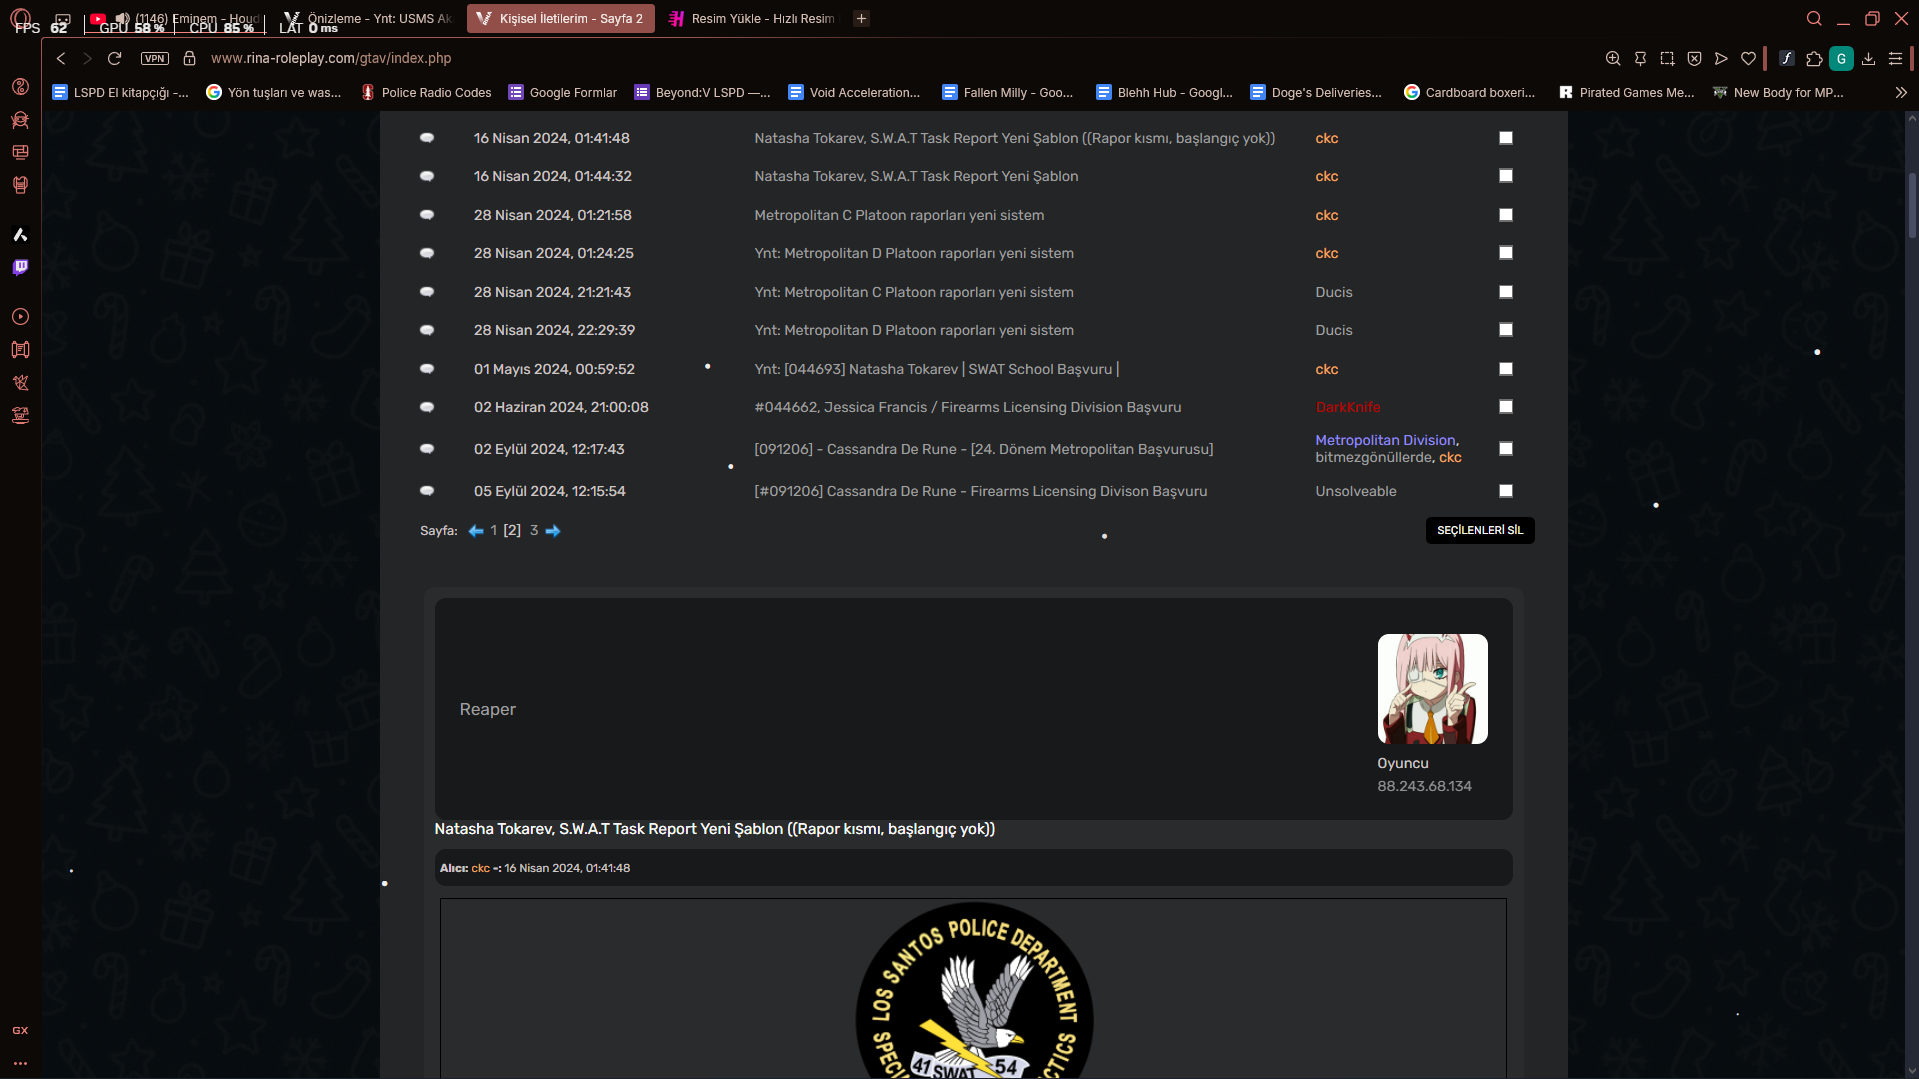Open the Police Radio Codes bookmark
1919x1079 pixels.
pos(426,92)
